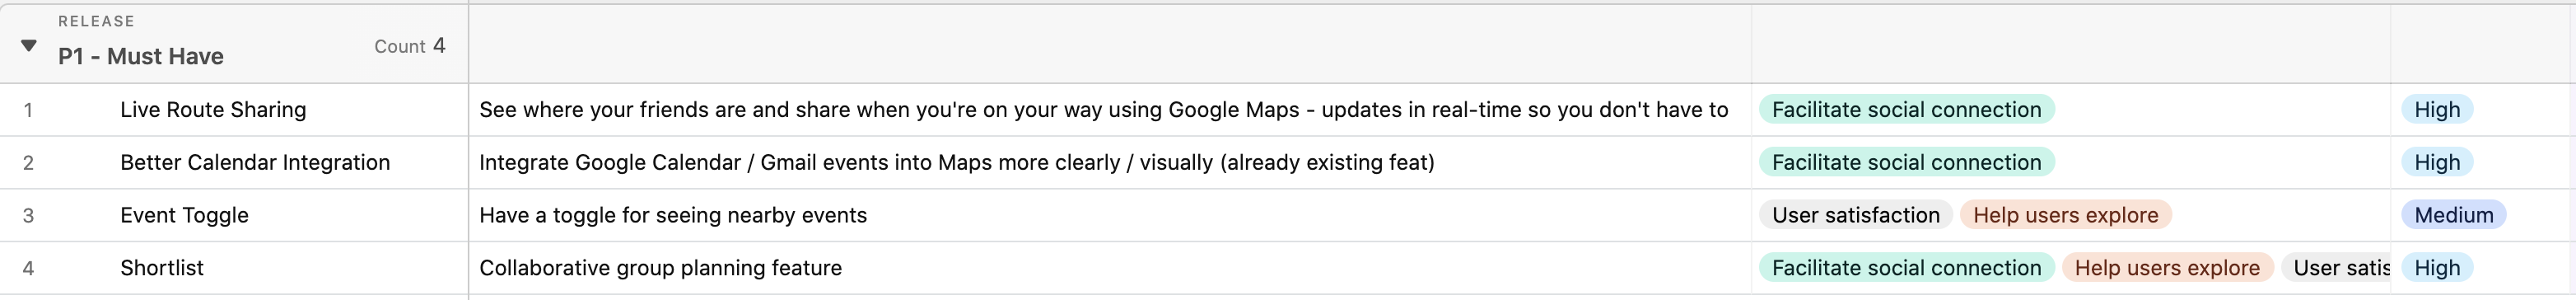Click the Facilitate social connection tag in row 2
Screen dimensions: 2576x300
1906,162
